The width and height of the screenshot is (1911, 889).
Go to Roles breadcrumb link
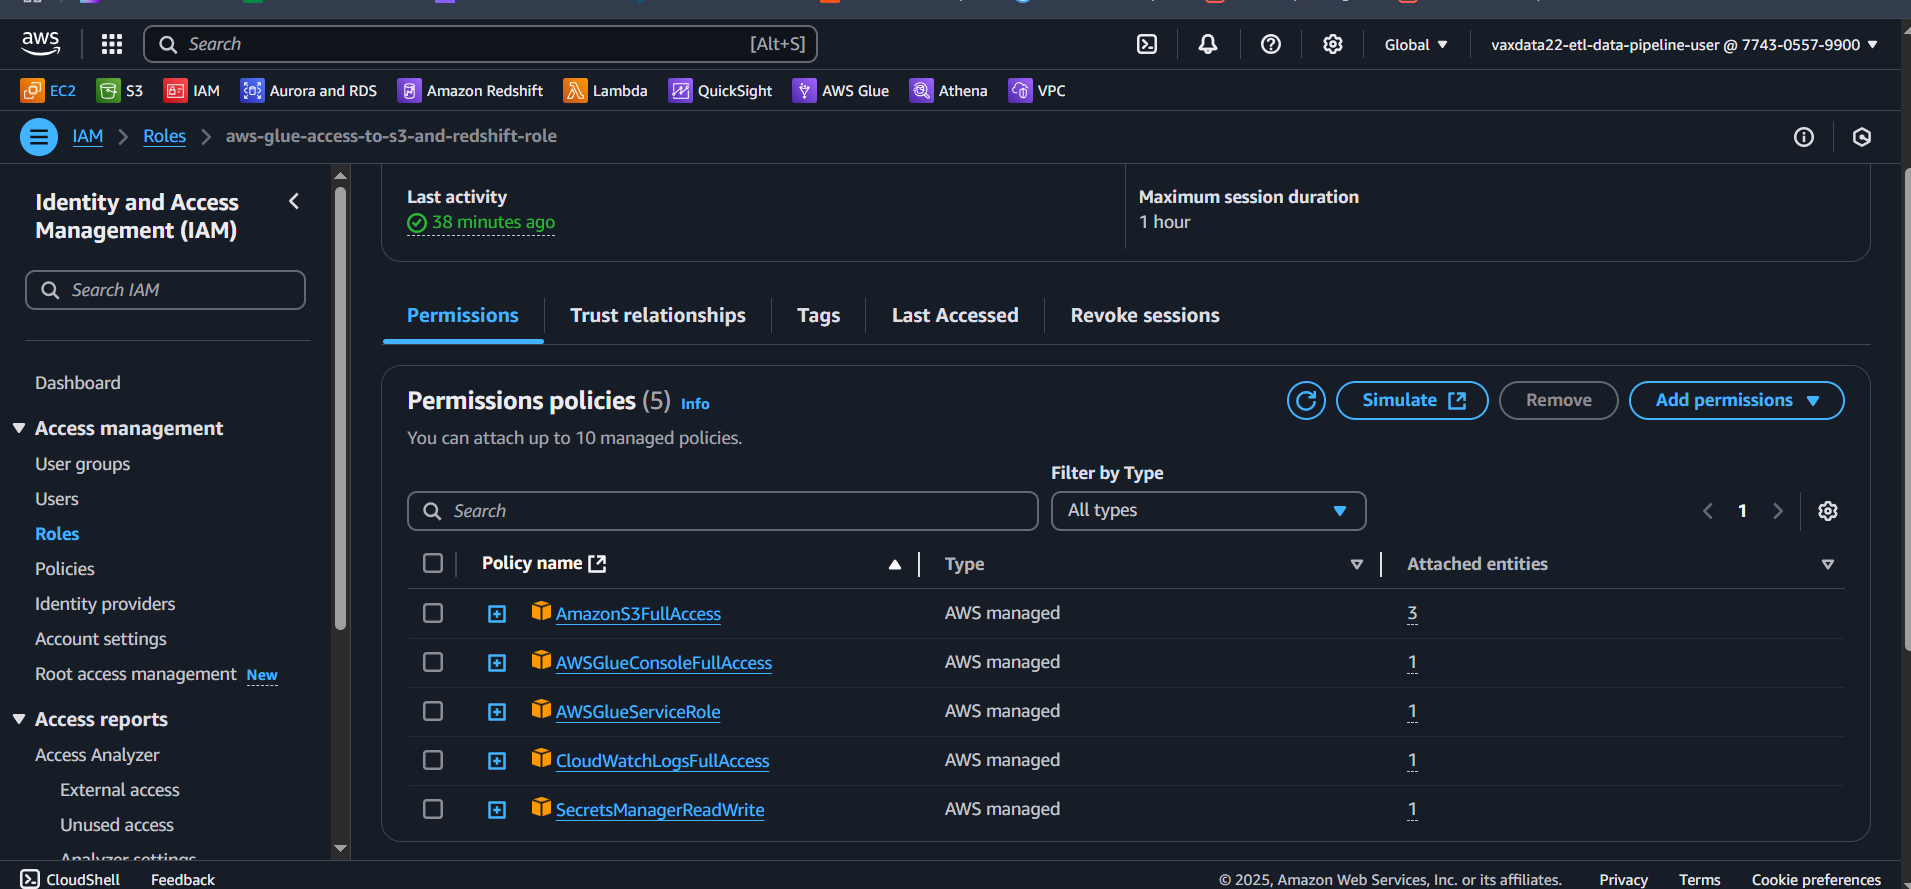point(164,136)
